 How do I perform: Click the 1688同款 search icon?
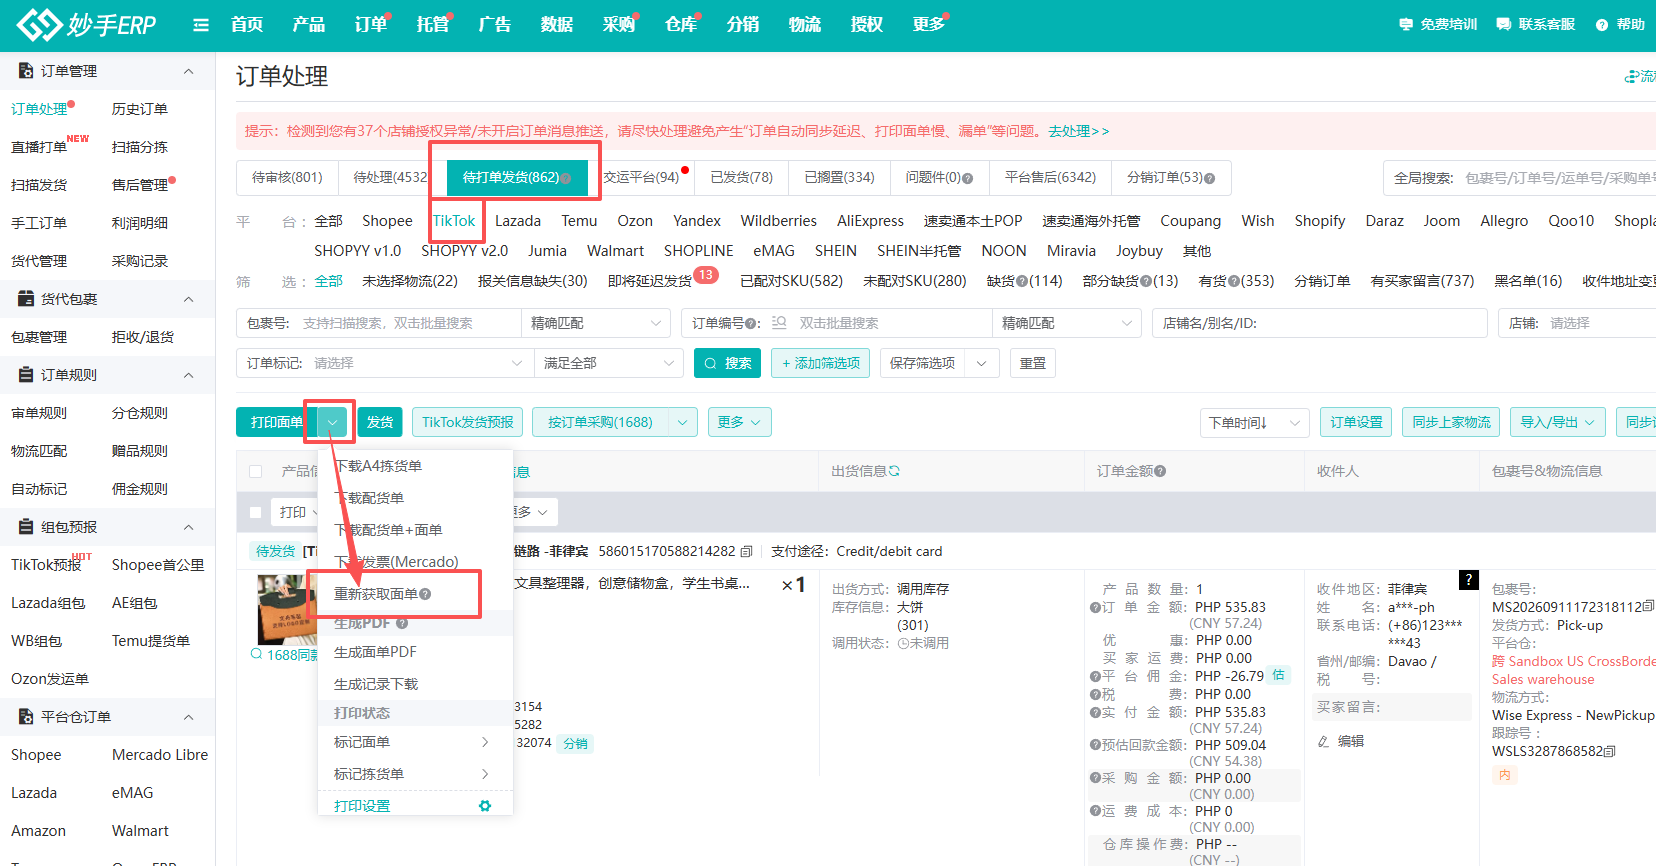coord(257,654)
